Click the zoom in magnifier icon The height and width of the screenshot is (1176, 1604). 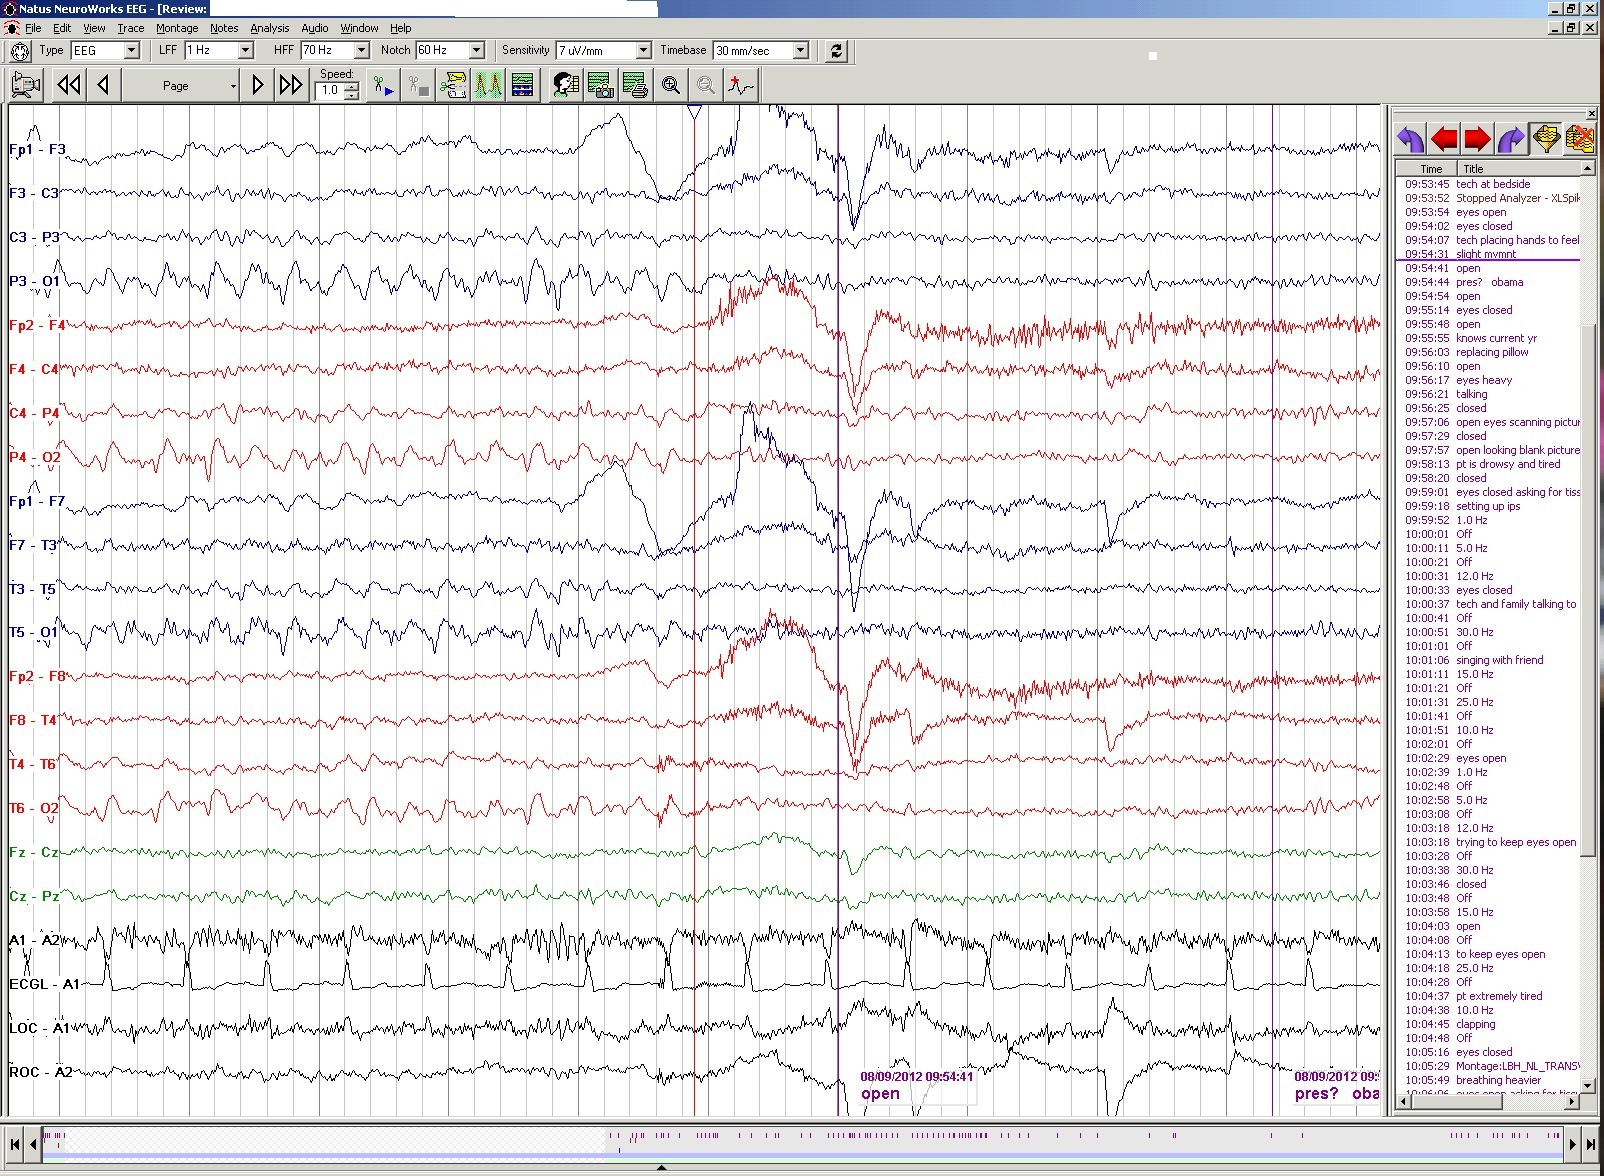[x=671, y=86]
